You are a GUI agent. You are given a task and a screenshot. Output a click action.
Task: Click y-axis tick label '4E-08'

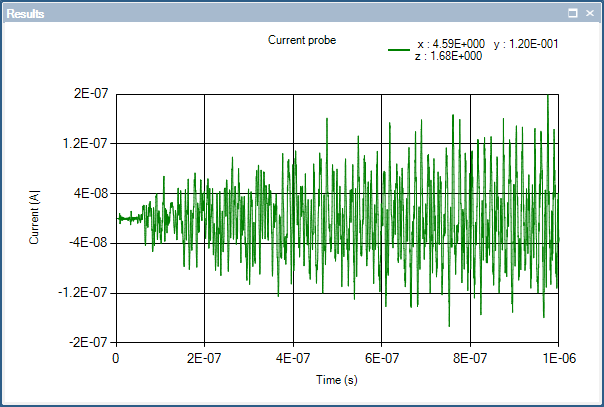[91, 193]
